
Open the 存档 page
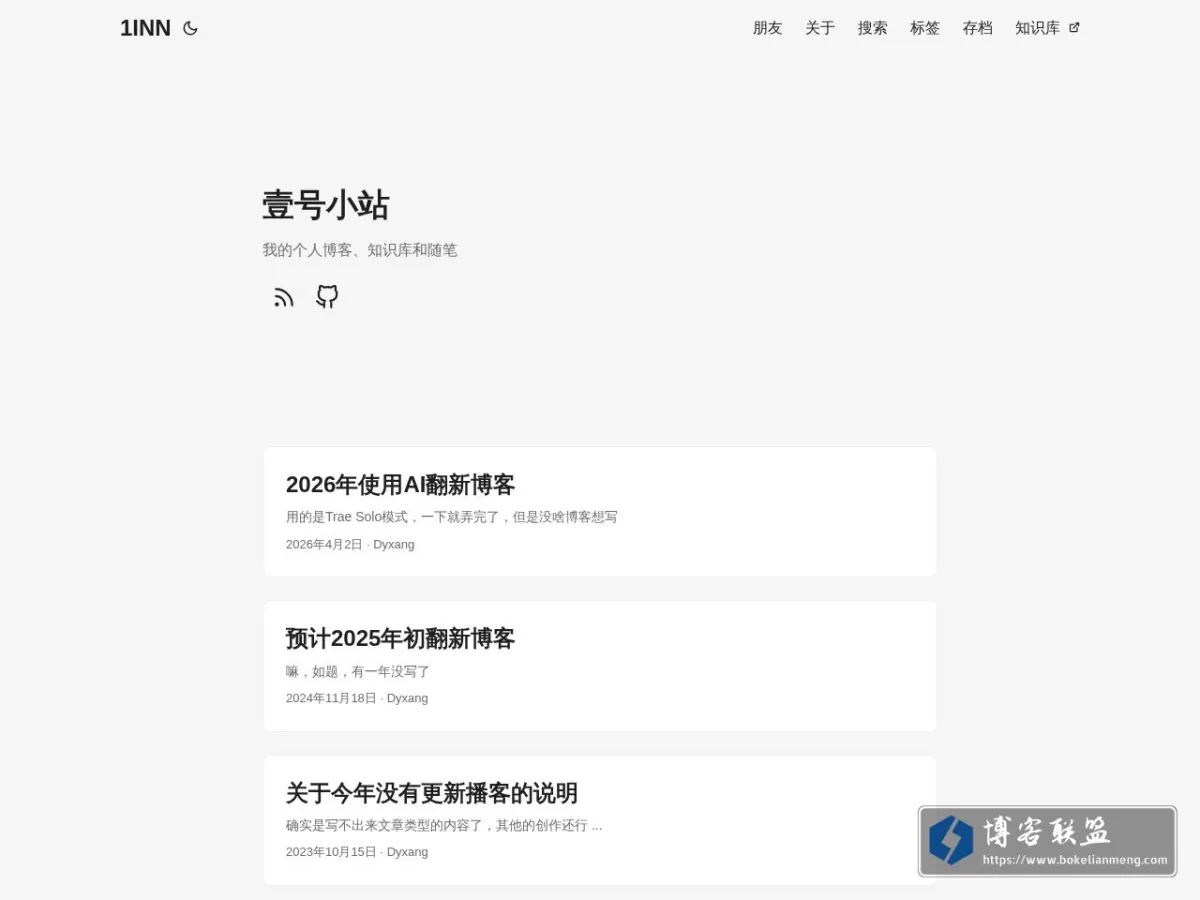tap(977, 28)
